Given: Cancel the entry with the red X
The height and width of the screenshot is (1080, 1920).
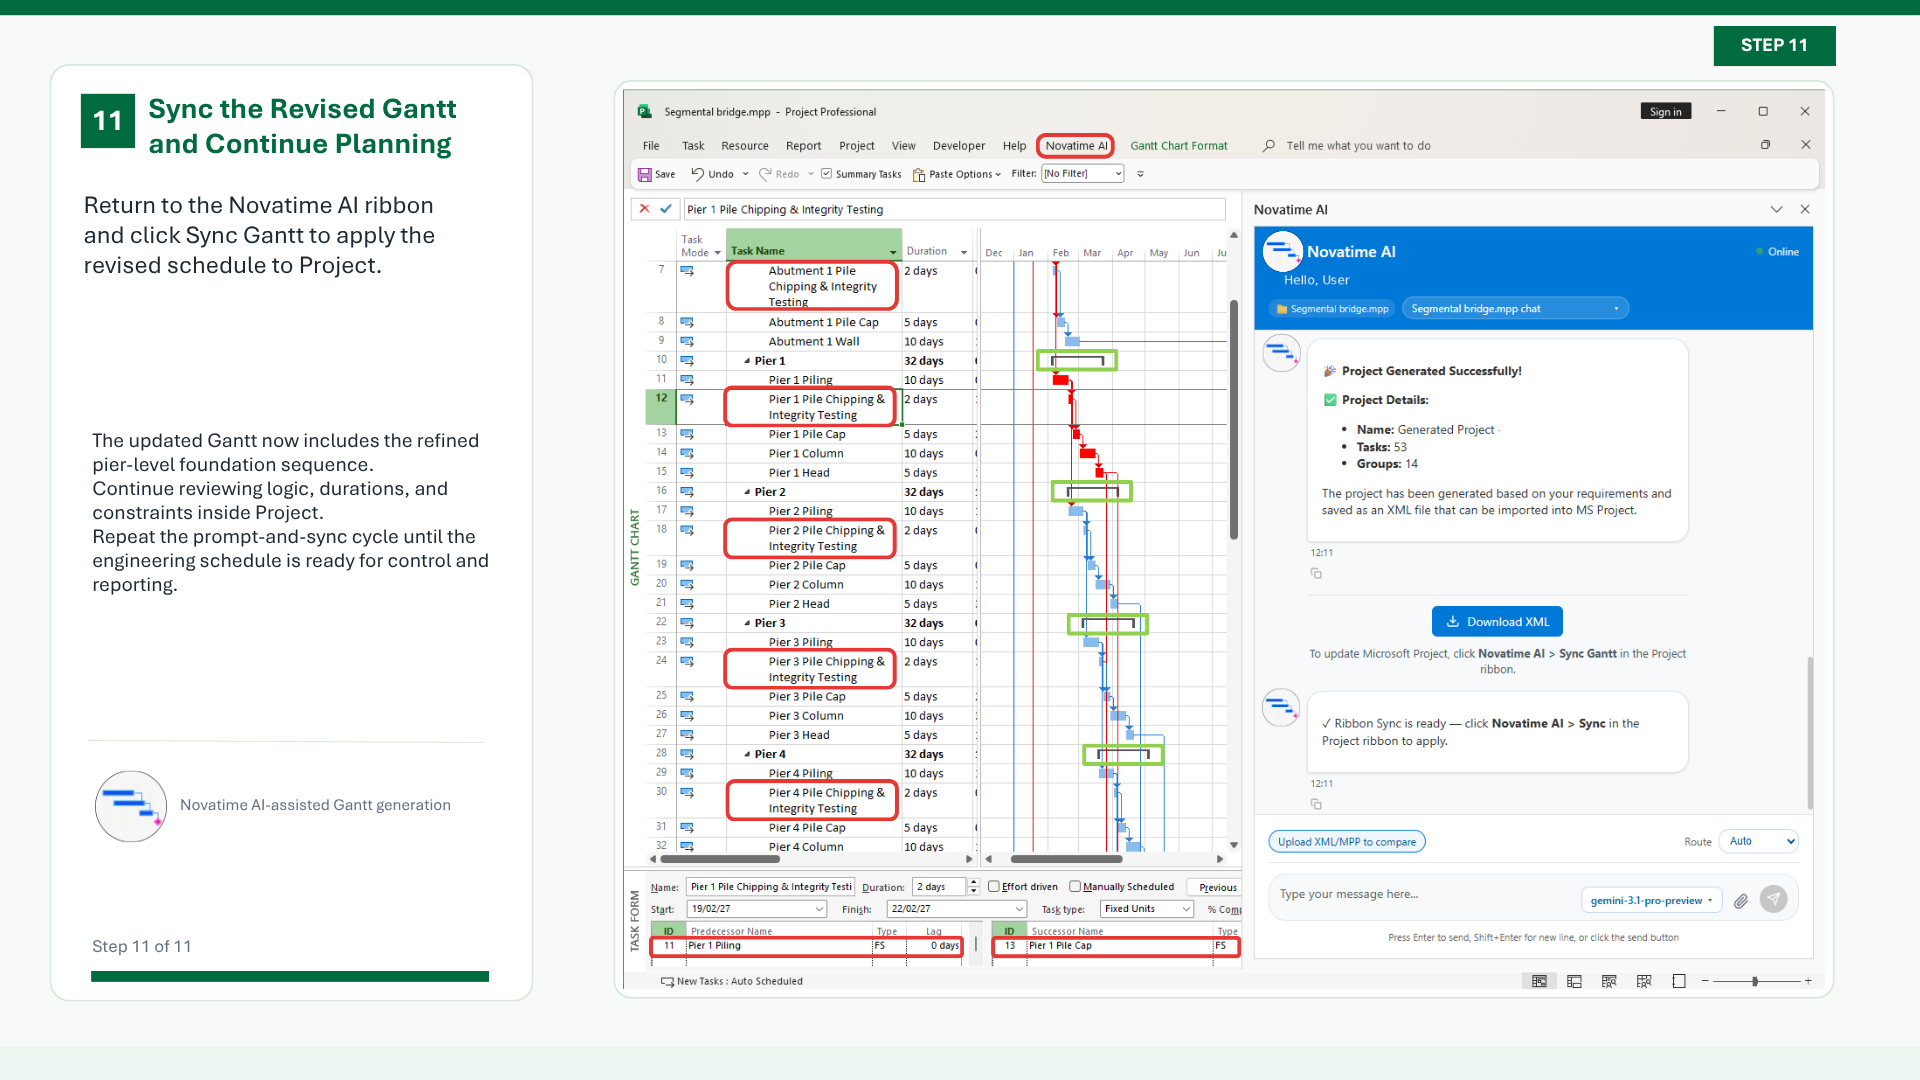Looking at the screenshot, I should coord(644,209).
